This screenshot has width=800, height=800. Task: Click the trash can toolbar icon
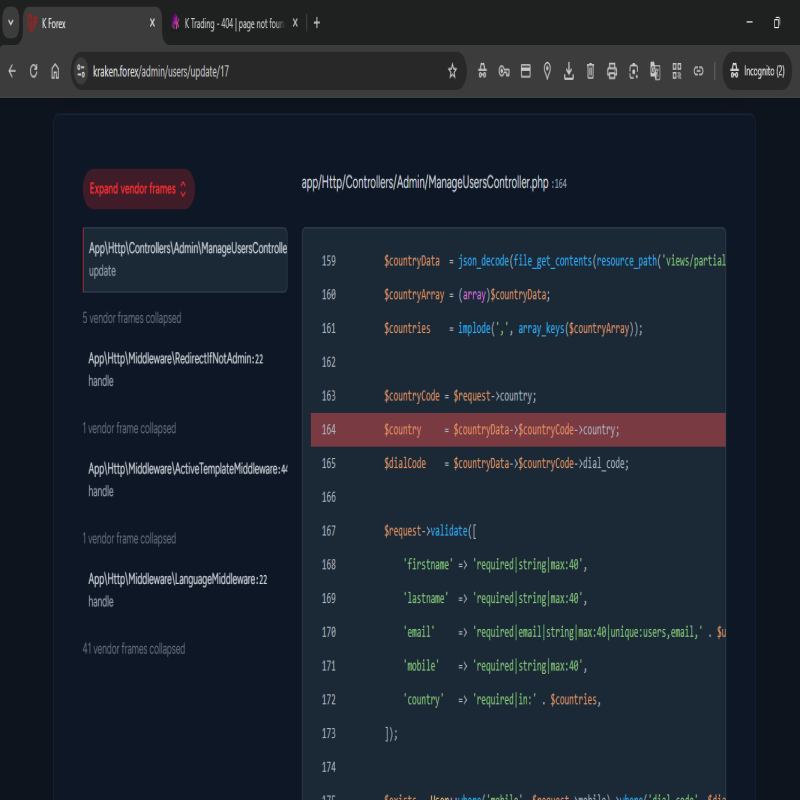590,71
